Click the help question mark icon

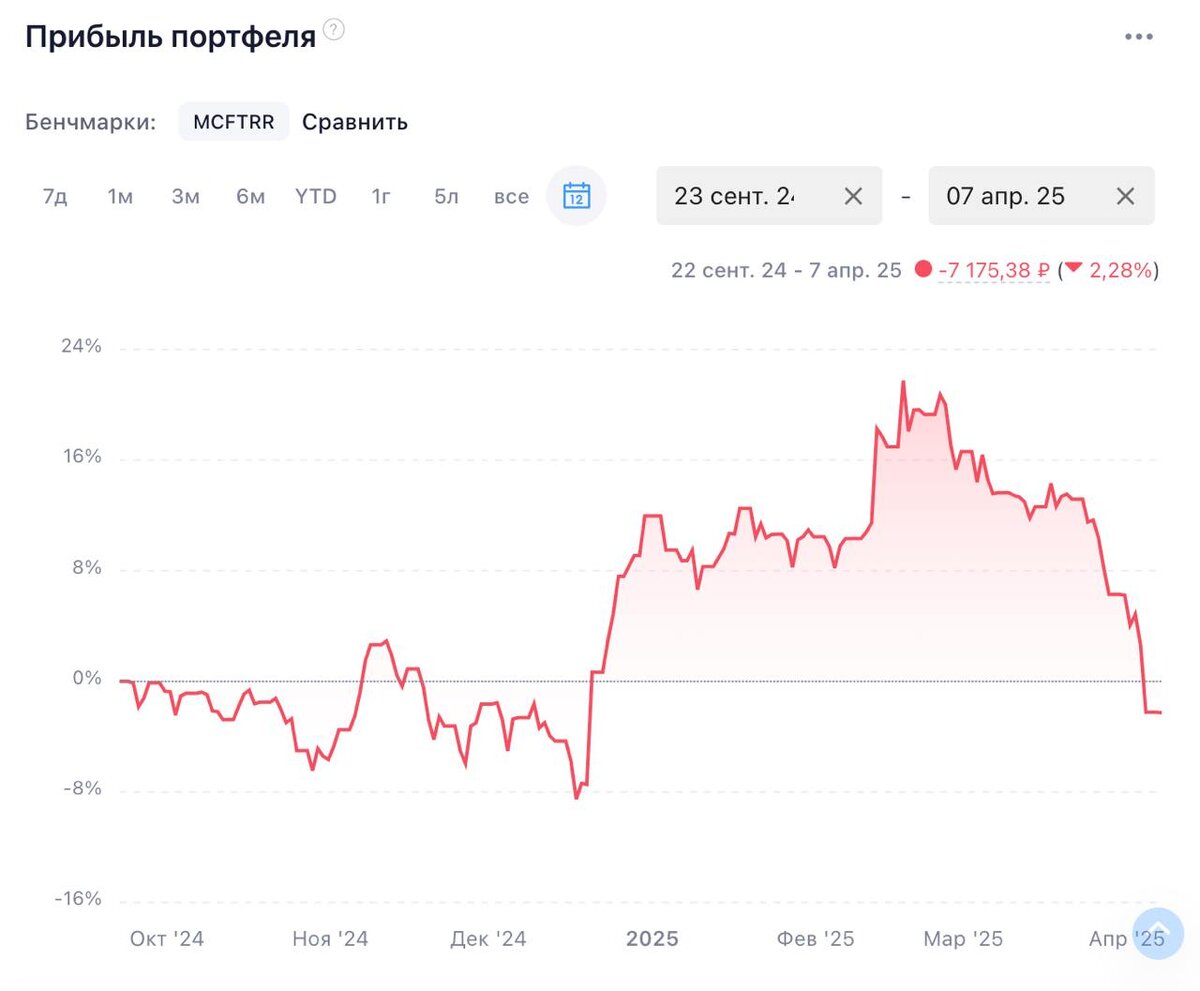coord(334,30)
